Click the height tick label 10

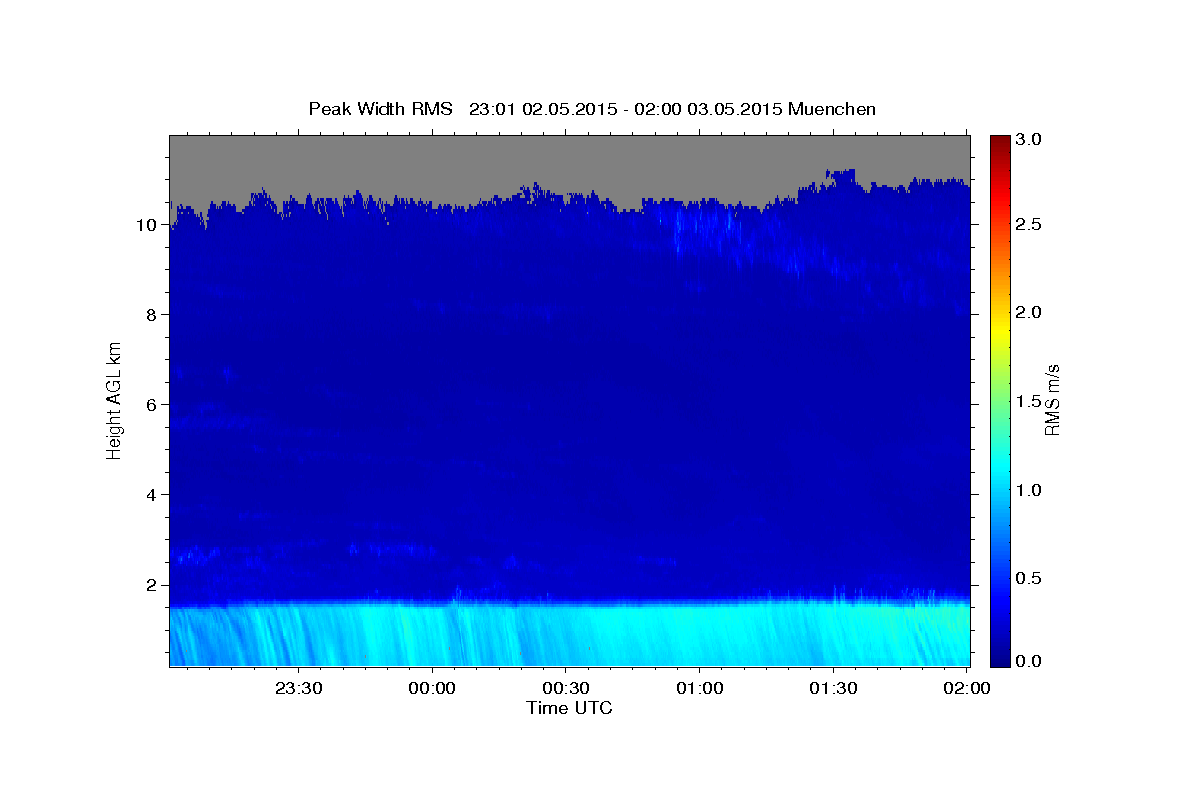tap(149, 225)
